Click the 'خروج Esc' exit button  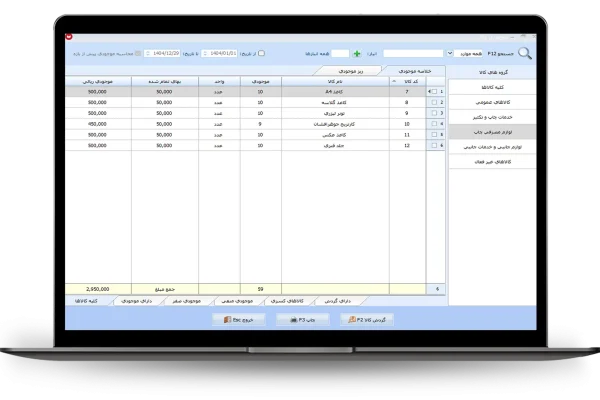click(238, 320)
